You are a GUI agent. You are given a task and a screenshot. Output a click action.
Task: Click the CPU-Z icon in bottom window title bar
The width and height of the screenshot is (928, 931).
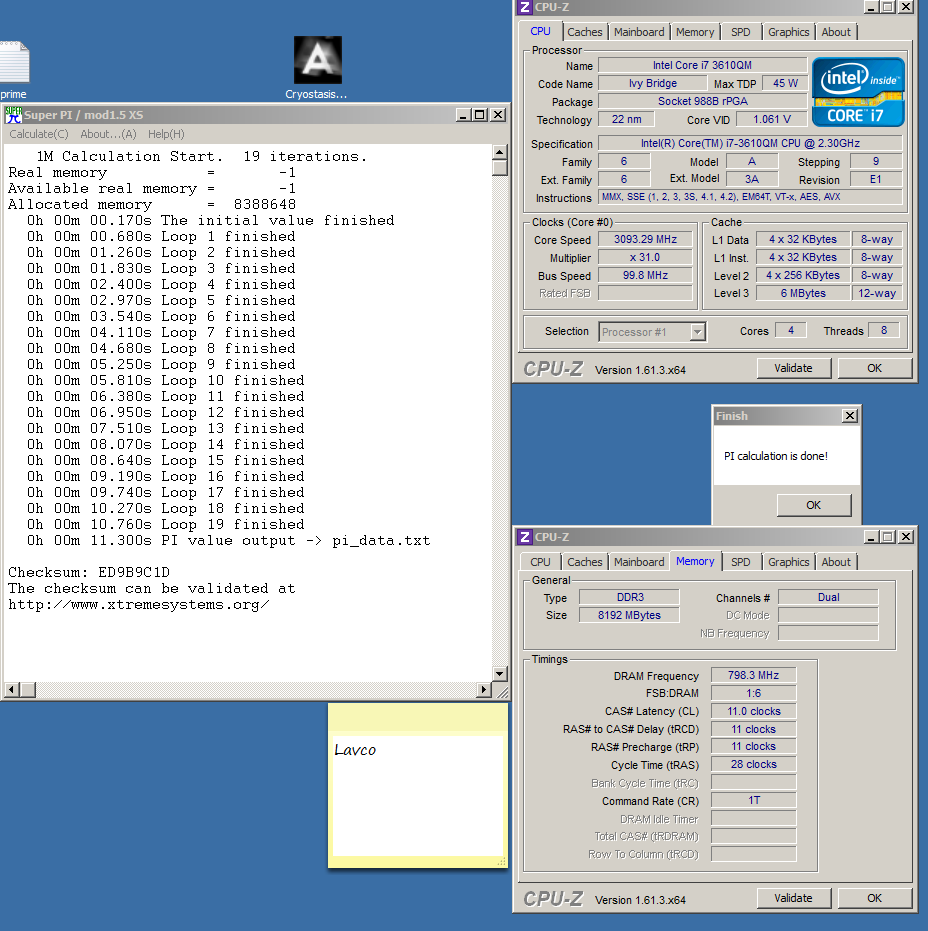click(524, 537)
